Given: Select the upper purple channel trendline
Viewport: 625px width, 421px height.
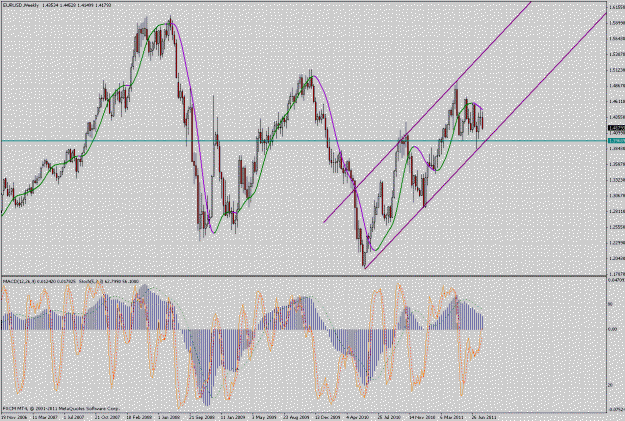Looking at the screenshot, I should [427, 112].
